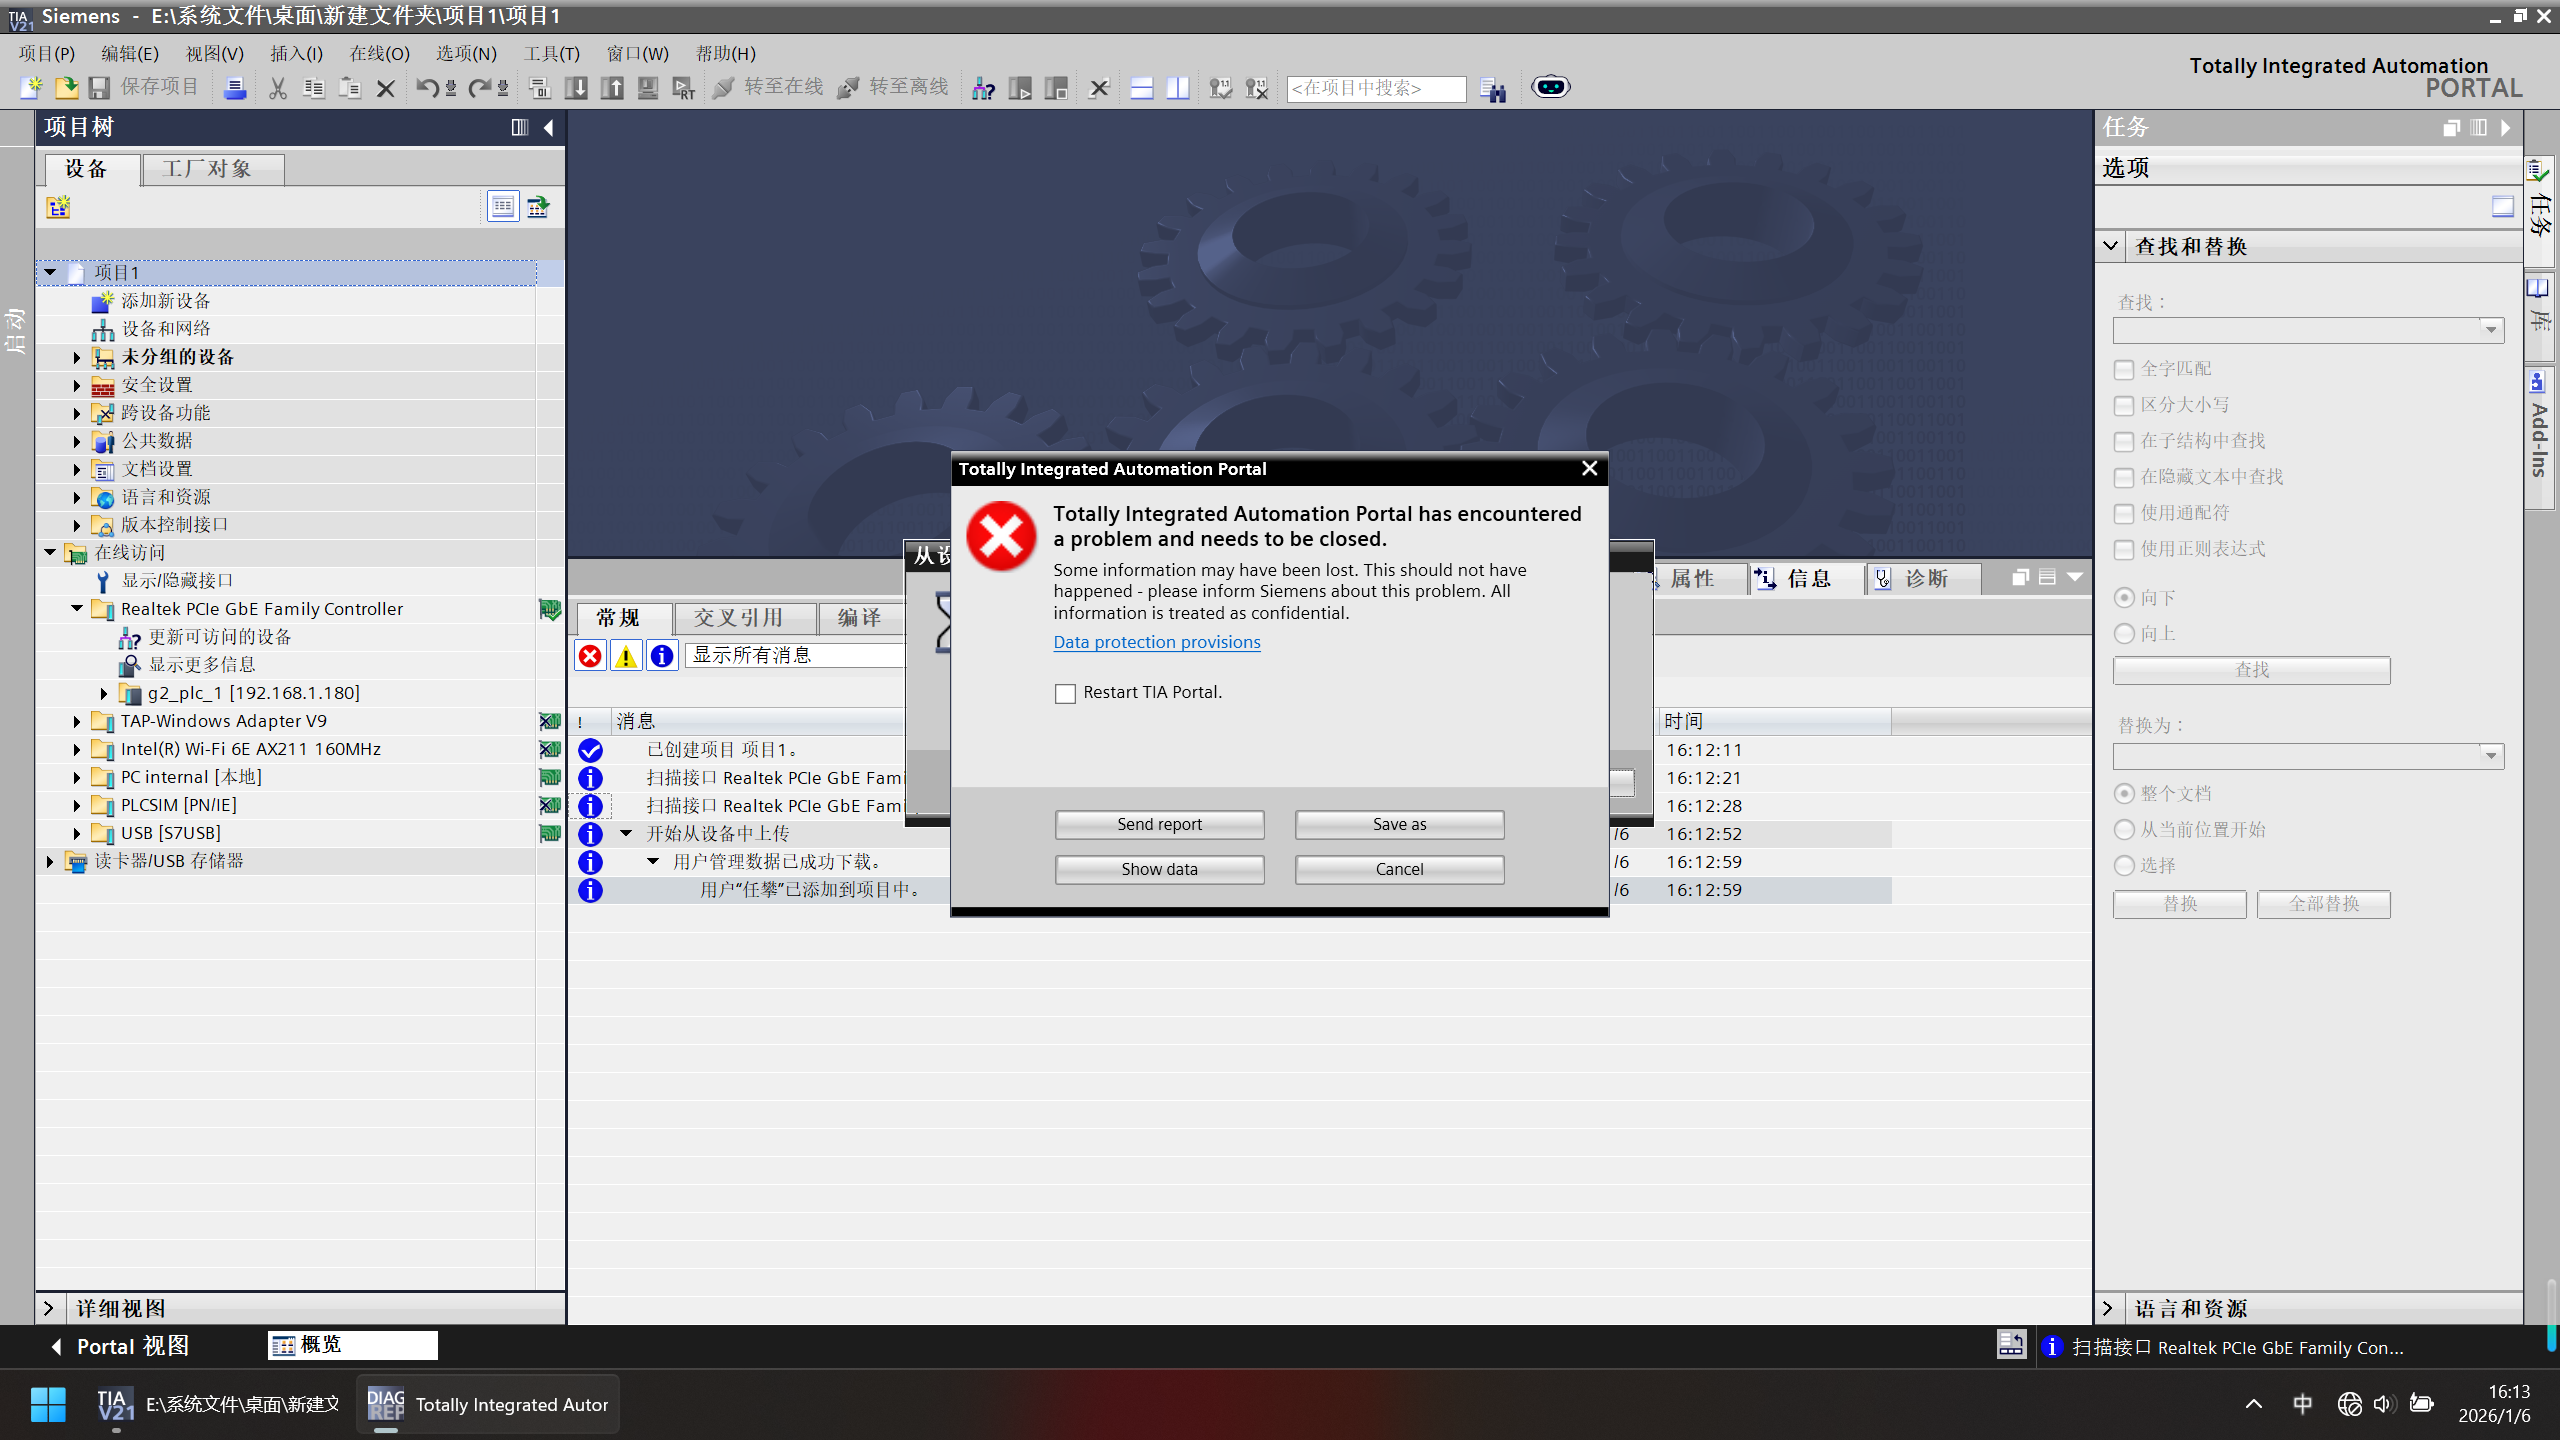Click the save project floppy icon
The image size is (2560, 1440).
99,88
